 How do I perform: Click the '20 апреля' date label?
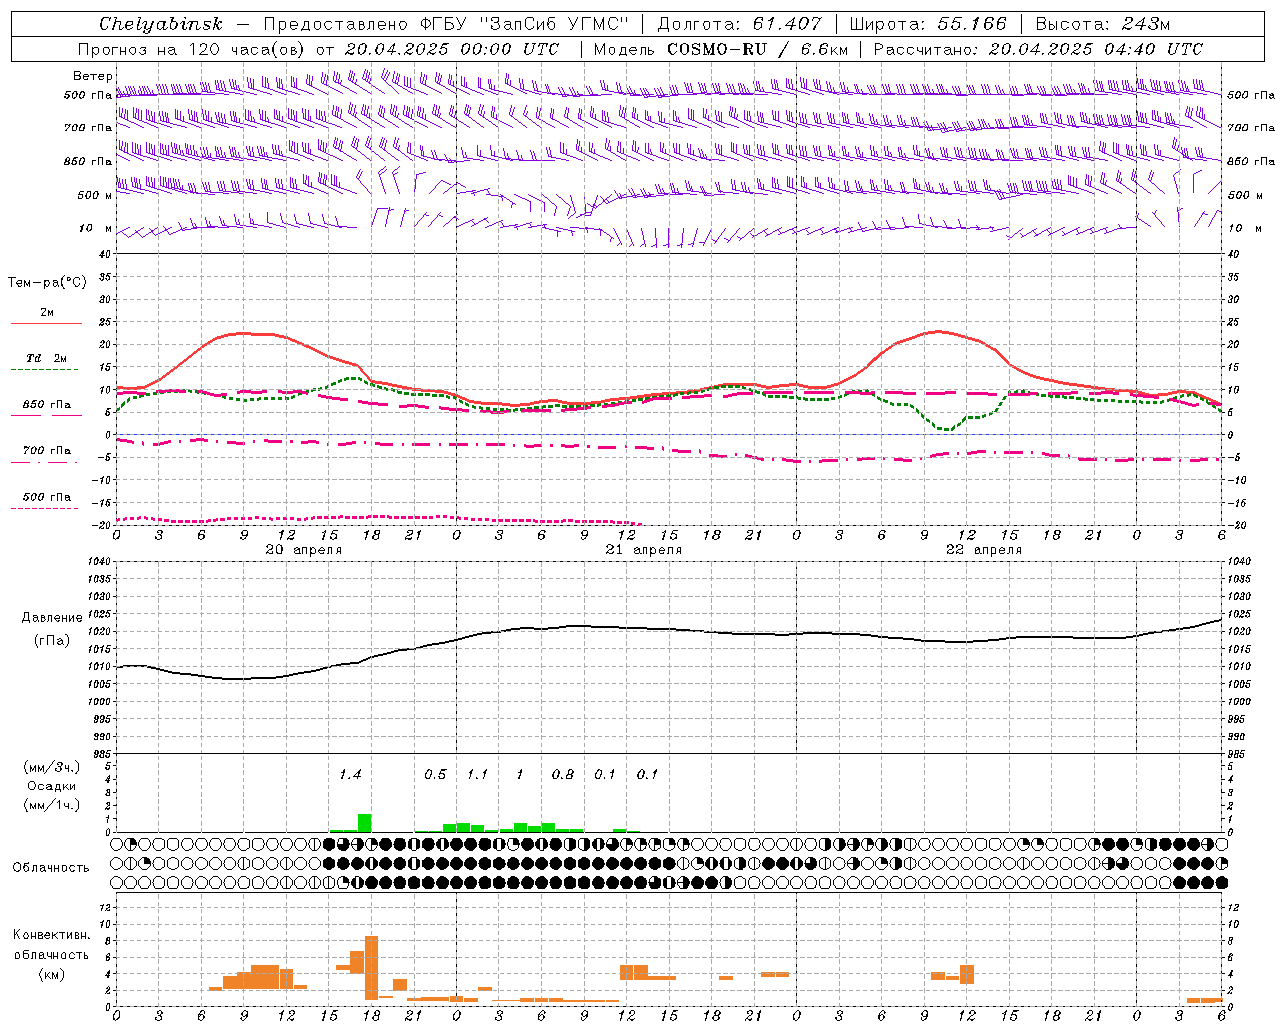coord(303,550)
